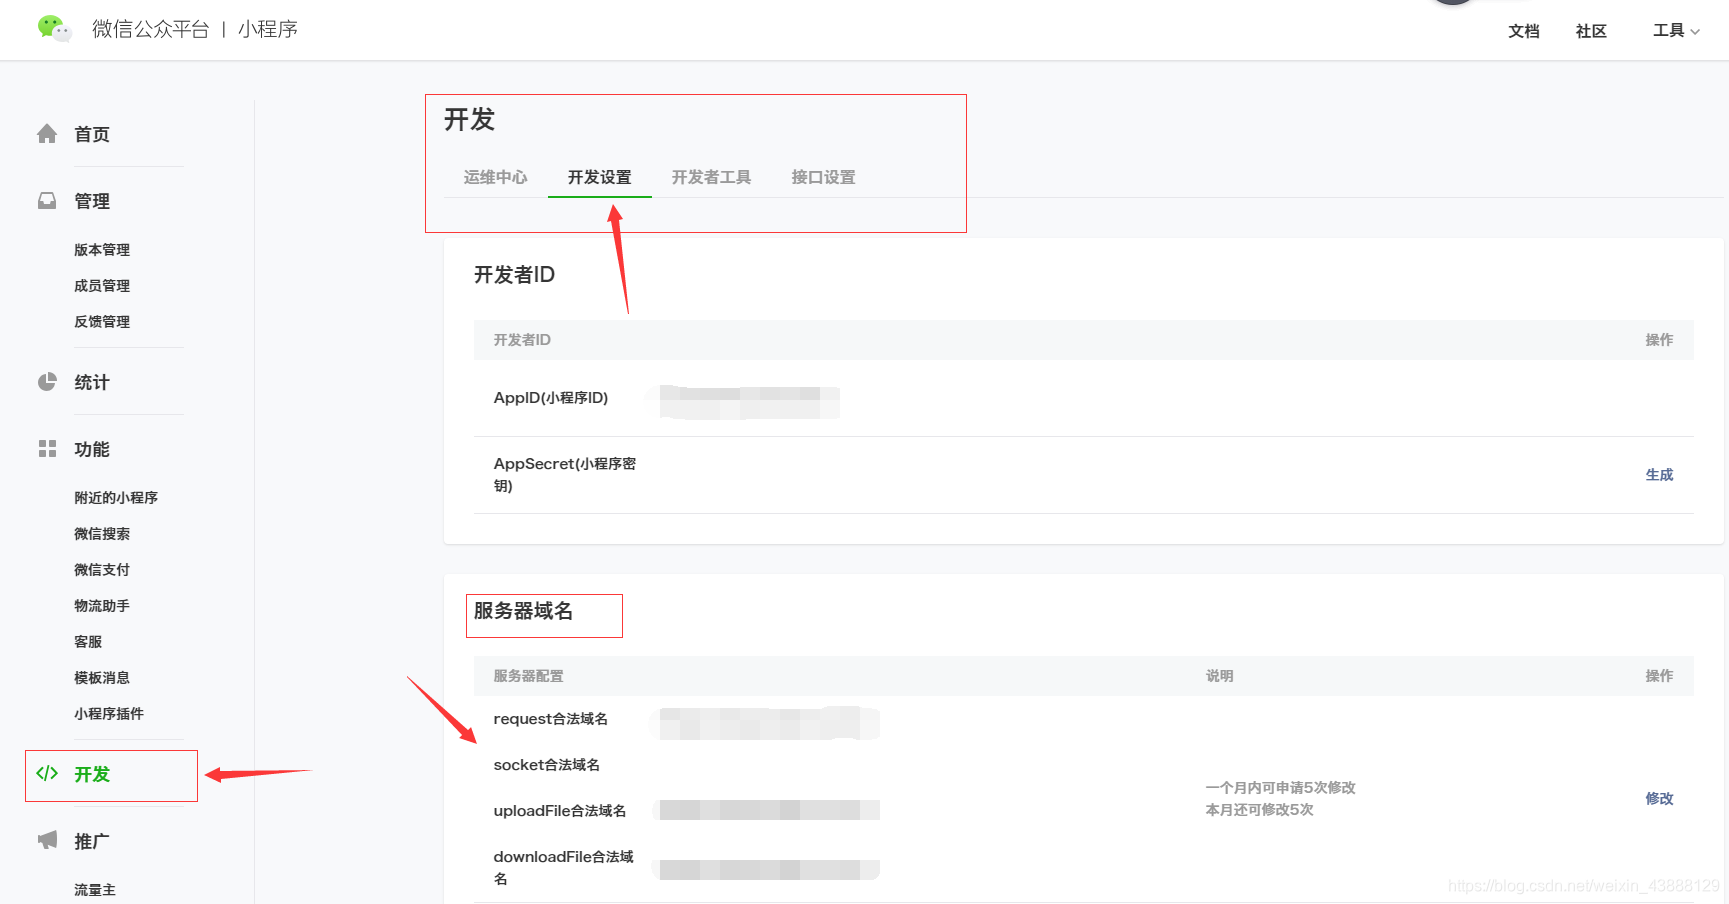Click the 统计 pie chart icon
The width and height of the screenshot is (1729, 904).
(47, 382)
